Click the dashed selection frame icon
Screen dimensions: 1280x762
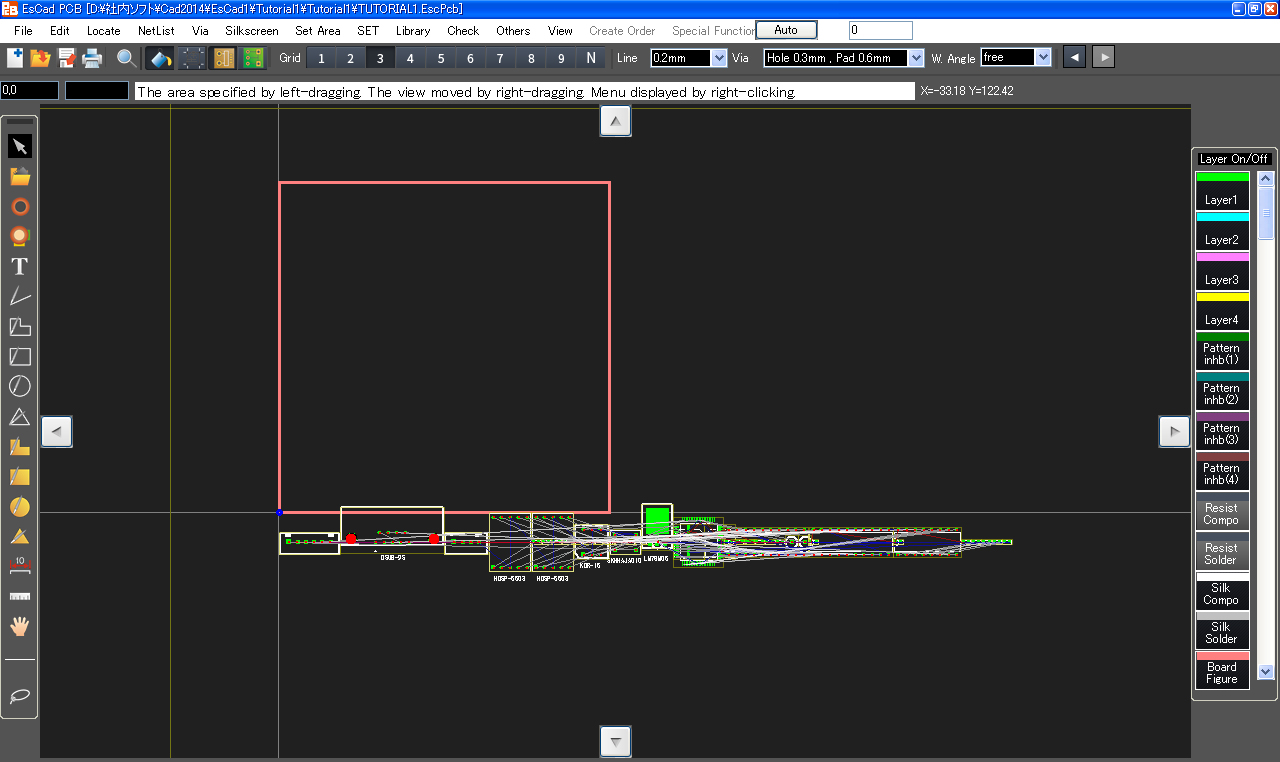point(193,58)
